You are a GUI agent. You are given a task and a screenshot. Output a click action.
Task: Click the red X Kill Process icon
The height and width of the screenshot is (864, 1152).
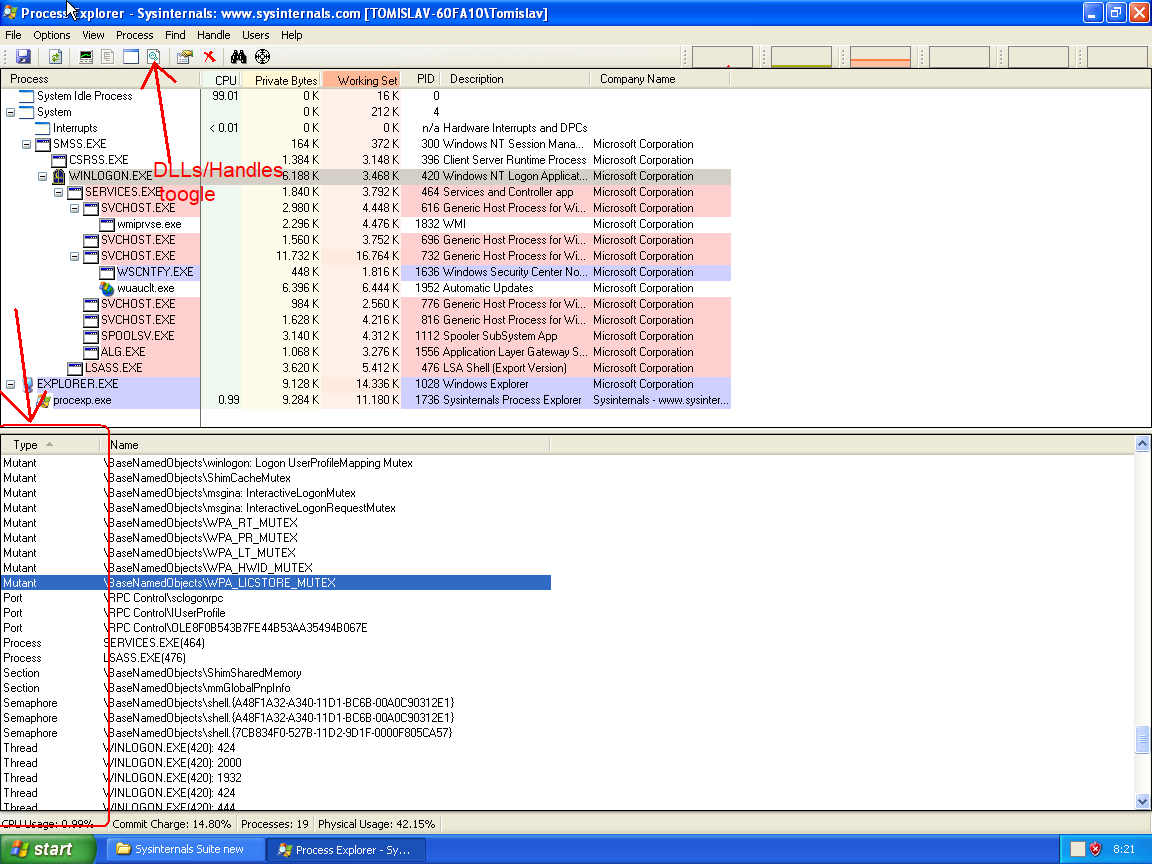point(209,57)
